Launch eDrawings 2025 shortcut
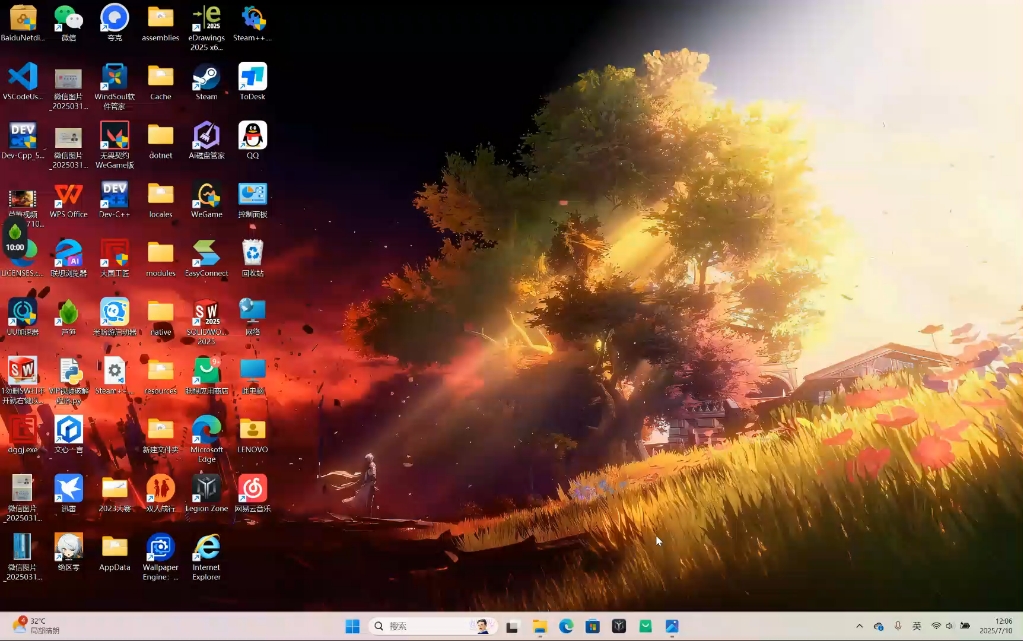The image size is (1023, 641). [206, 18]
